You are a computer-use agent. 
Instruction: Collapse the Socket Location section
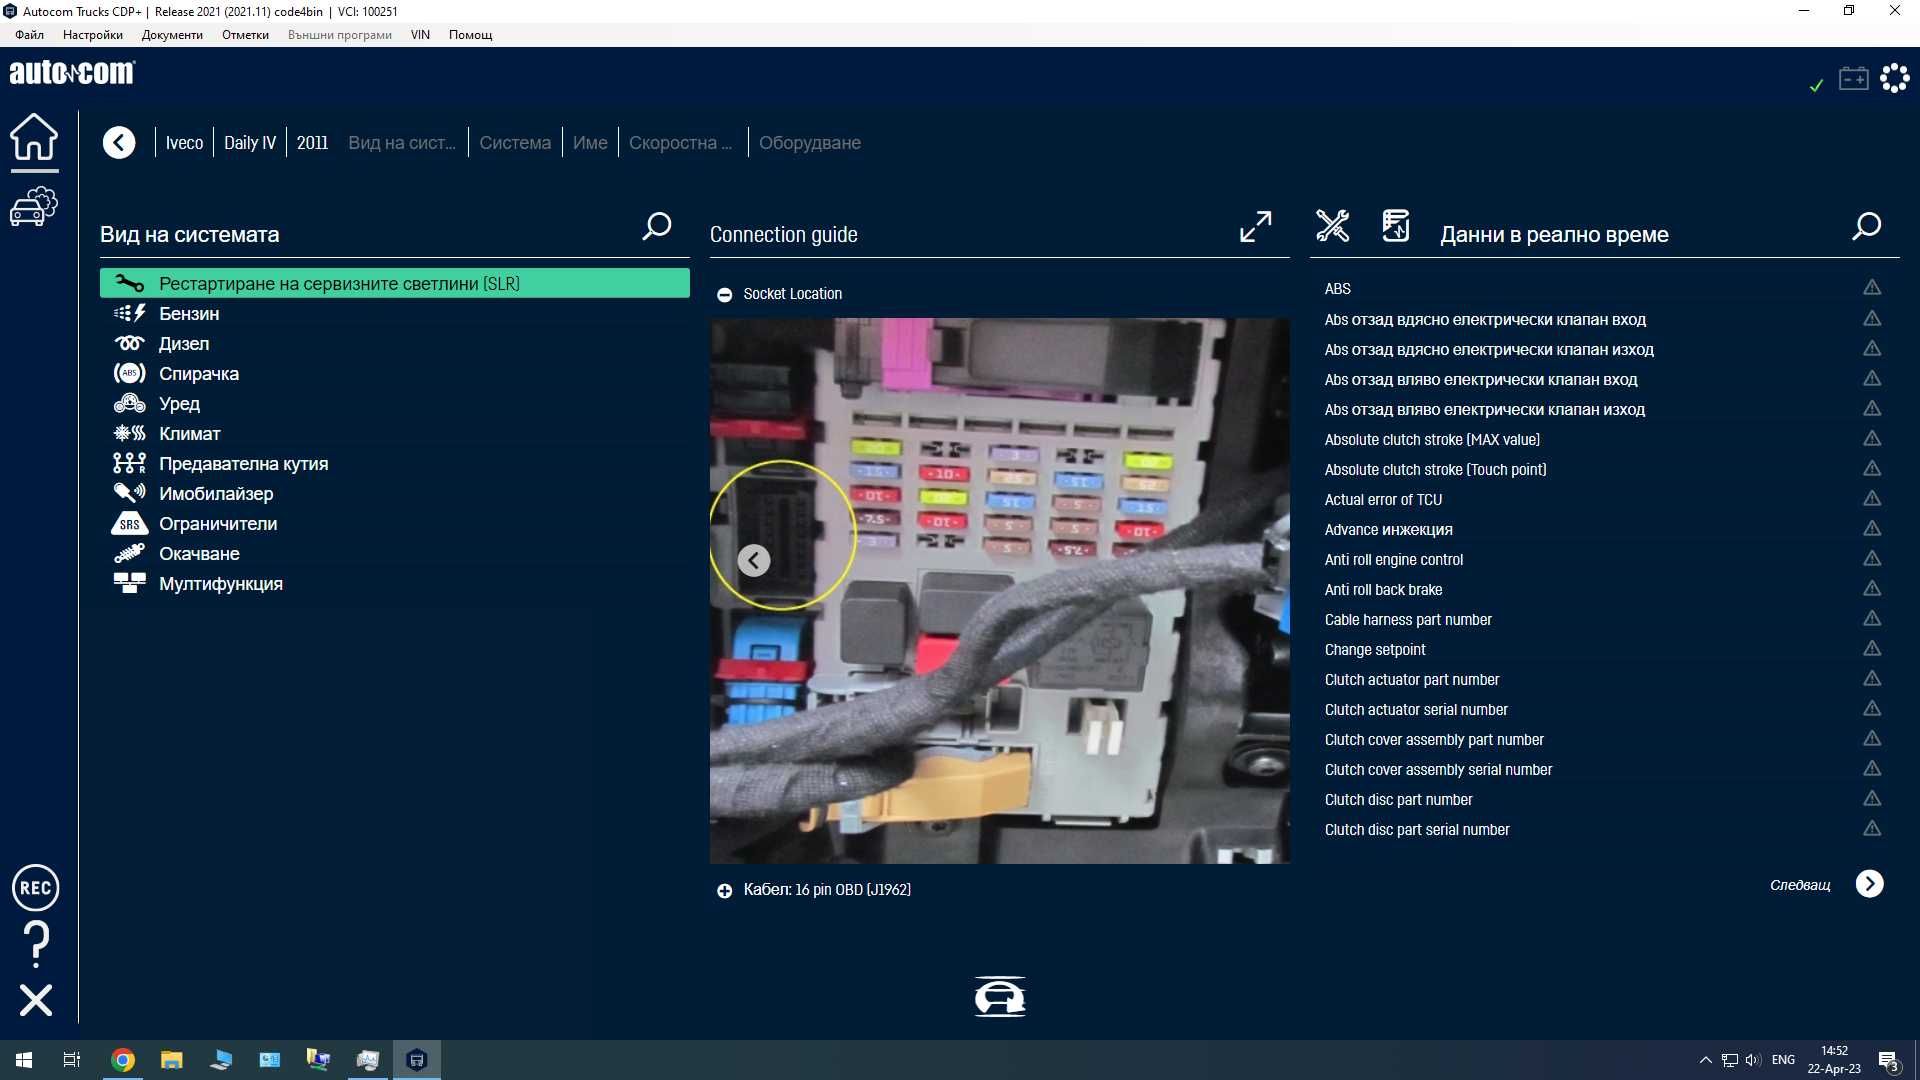coord(725,295)
